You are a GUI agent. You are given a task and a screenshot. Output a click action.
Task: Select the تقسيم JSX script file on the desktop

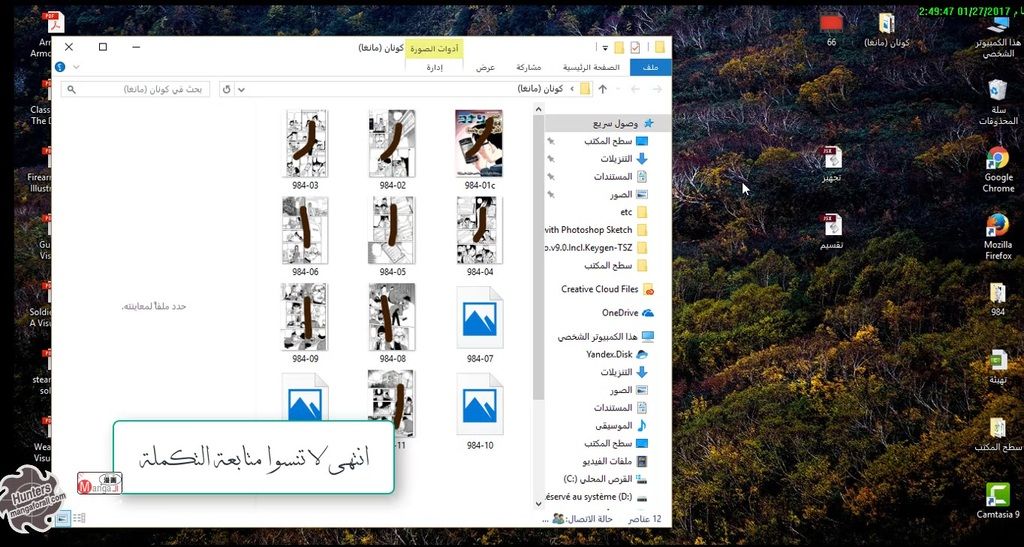[831, 231]
